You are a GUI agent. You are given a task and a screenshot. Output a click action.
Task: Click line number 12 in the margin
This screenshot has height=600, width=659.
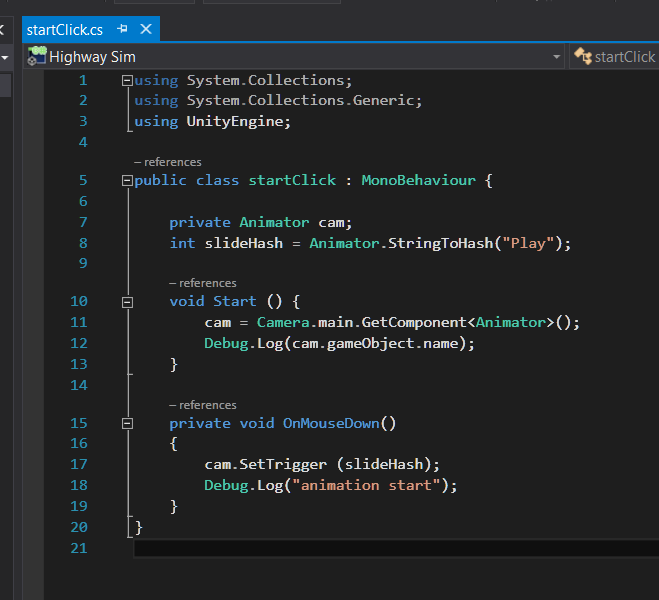pyautogui.click(x=79, y=343)
